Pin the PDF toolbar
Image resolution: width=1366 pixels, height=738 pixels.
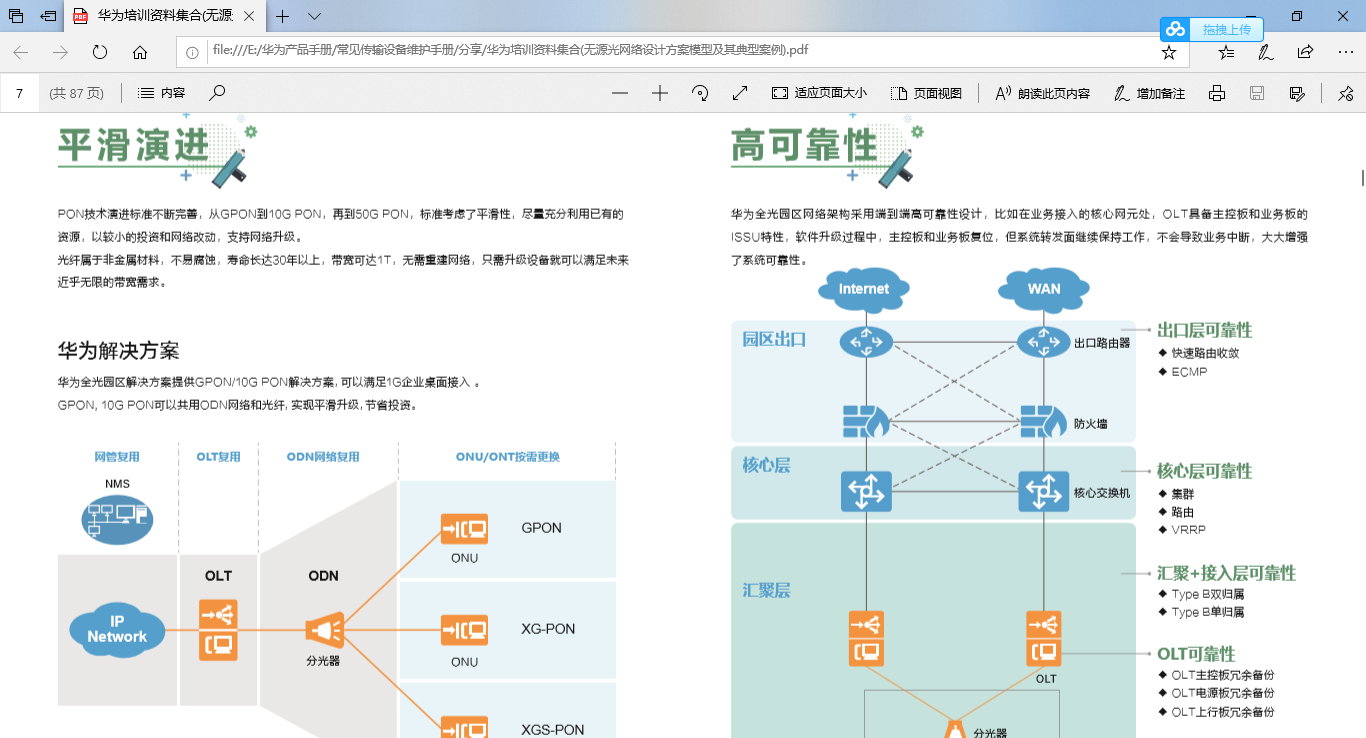[x=1345, y=93]
